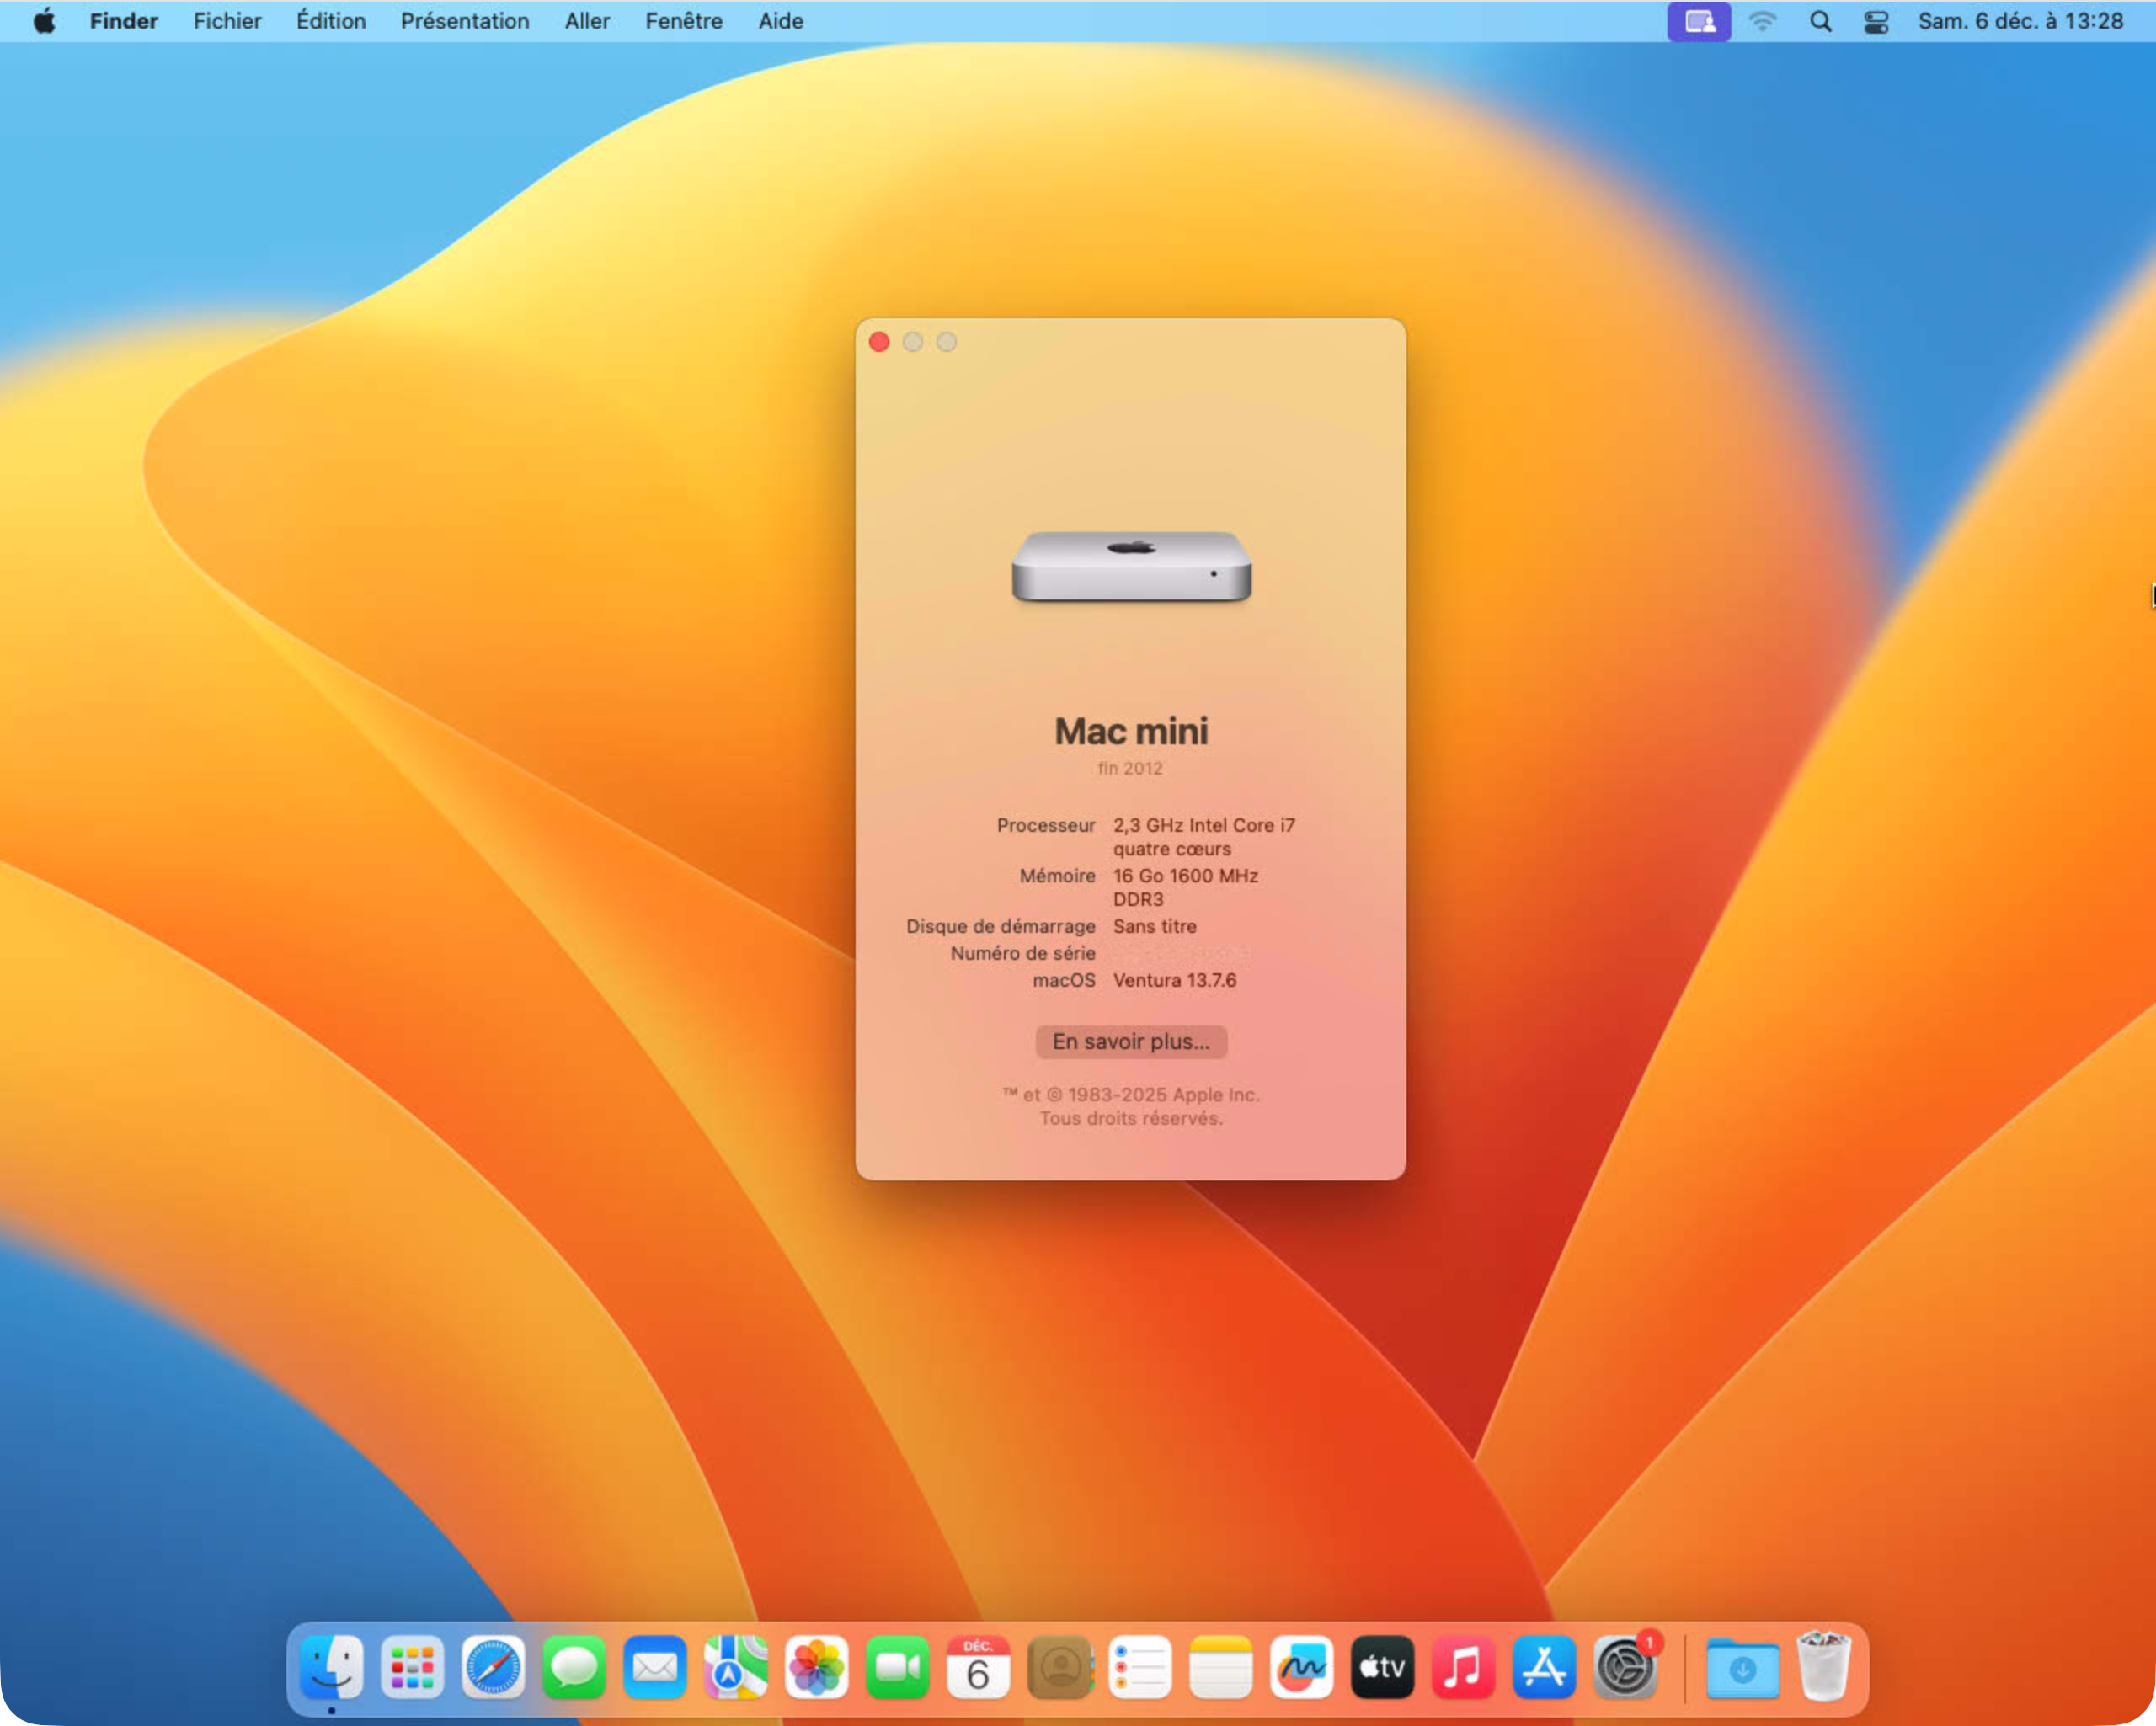Open the Music app icon

(1463, 1667)
